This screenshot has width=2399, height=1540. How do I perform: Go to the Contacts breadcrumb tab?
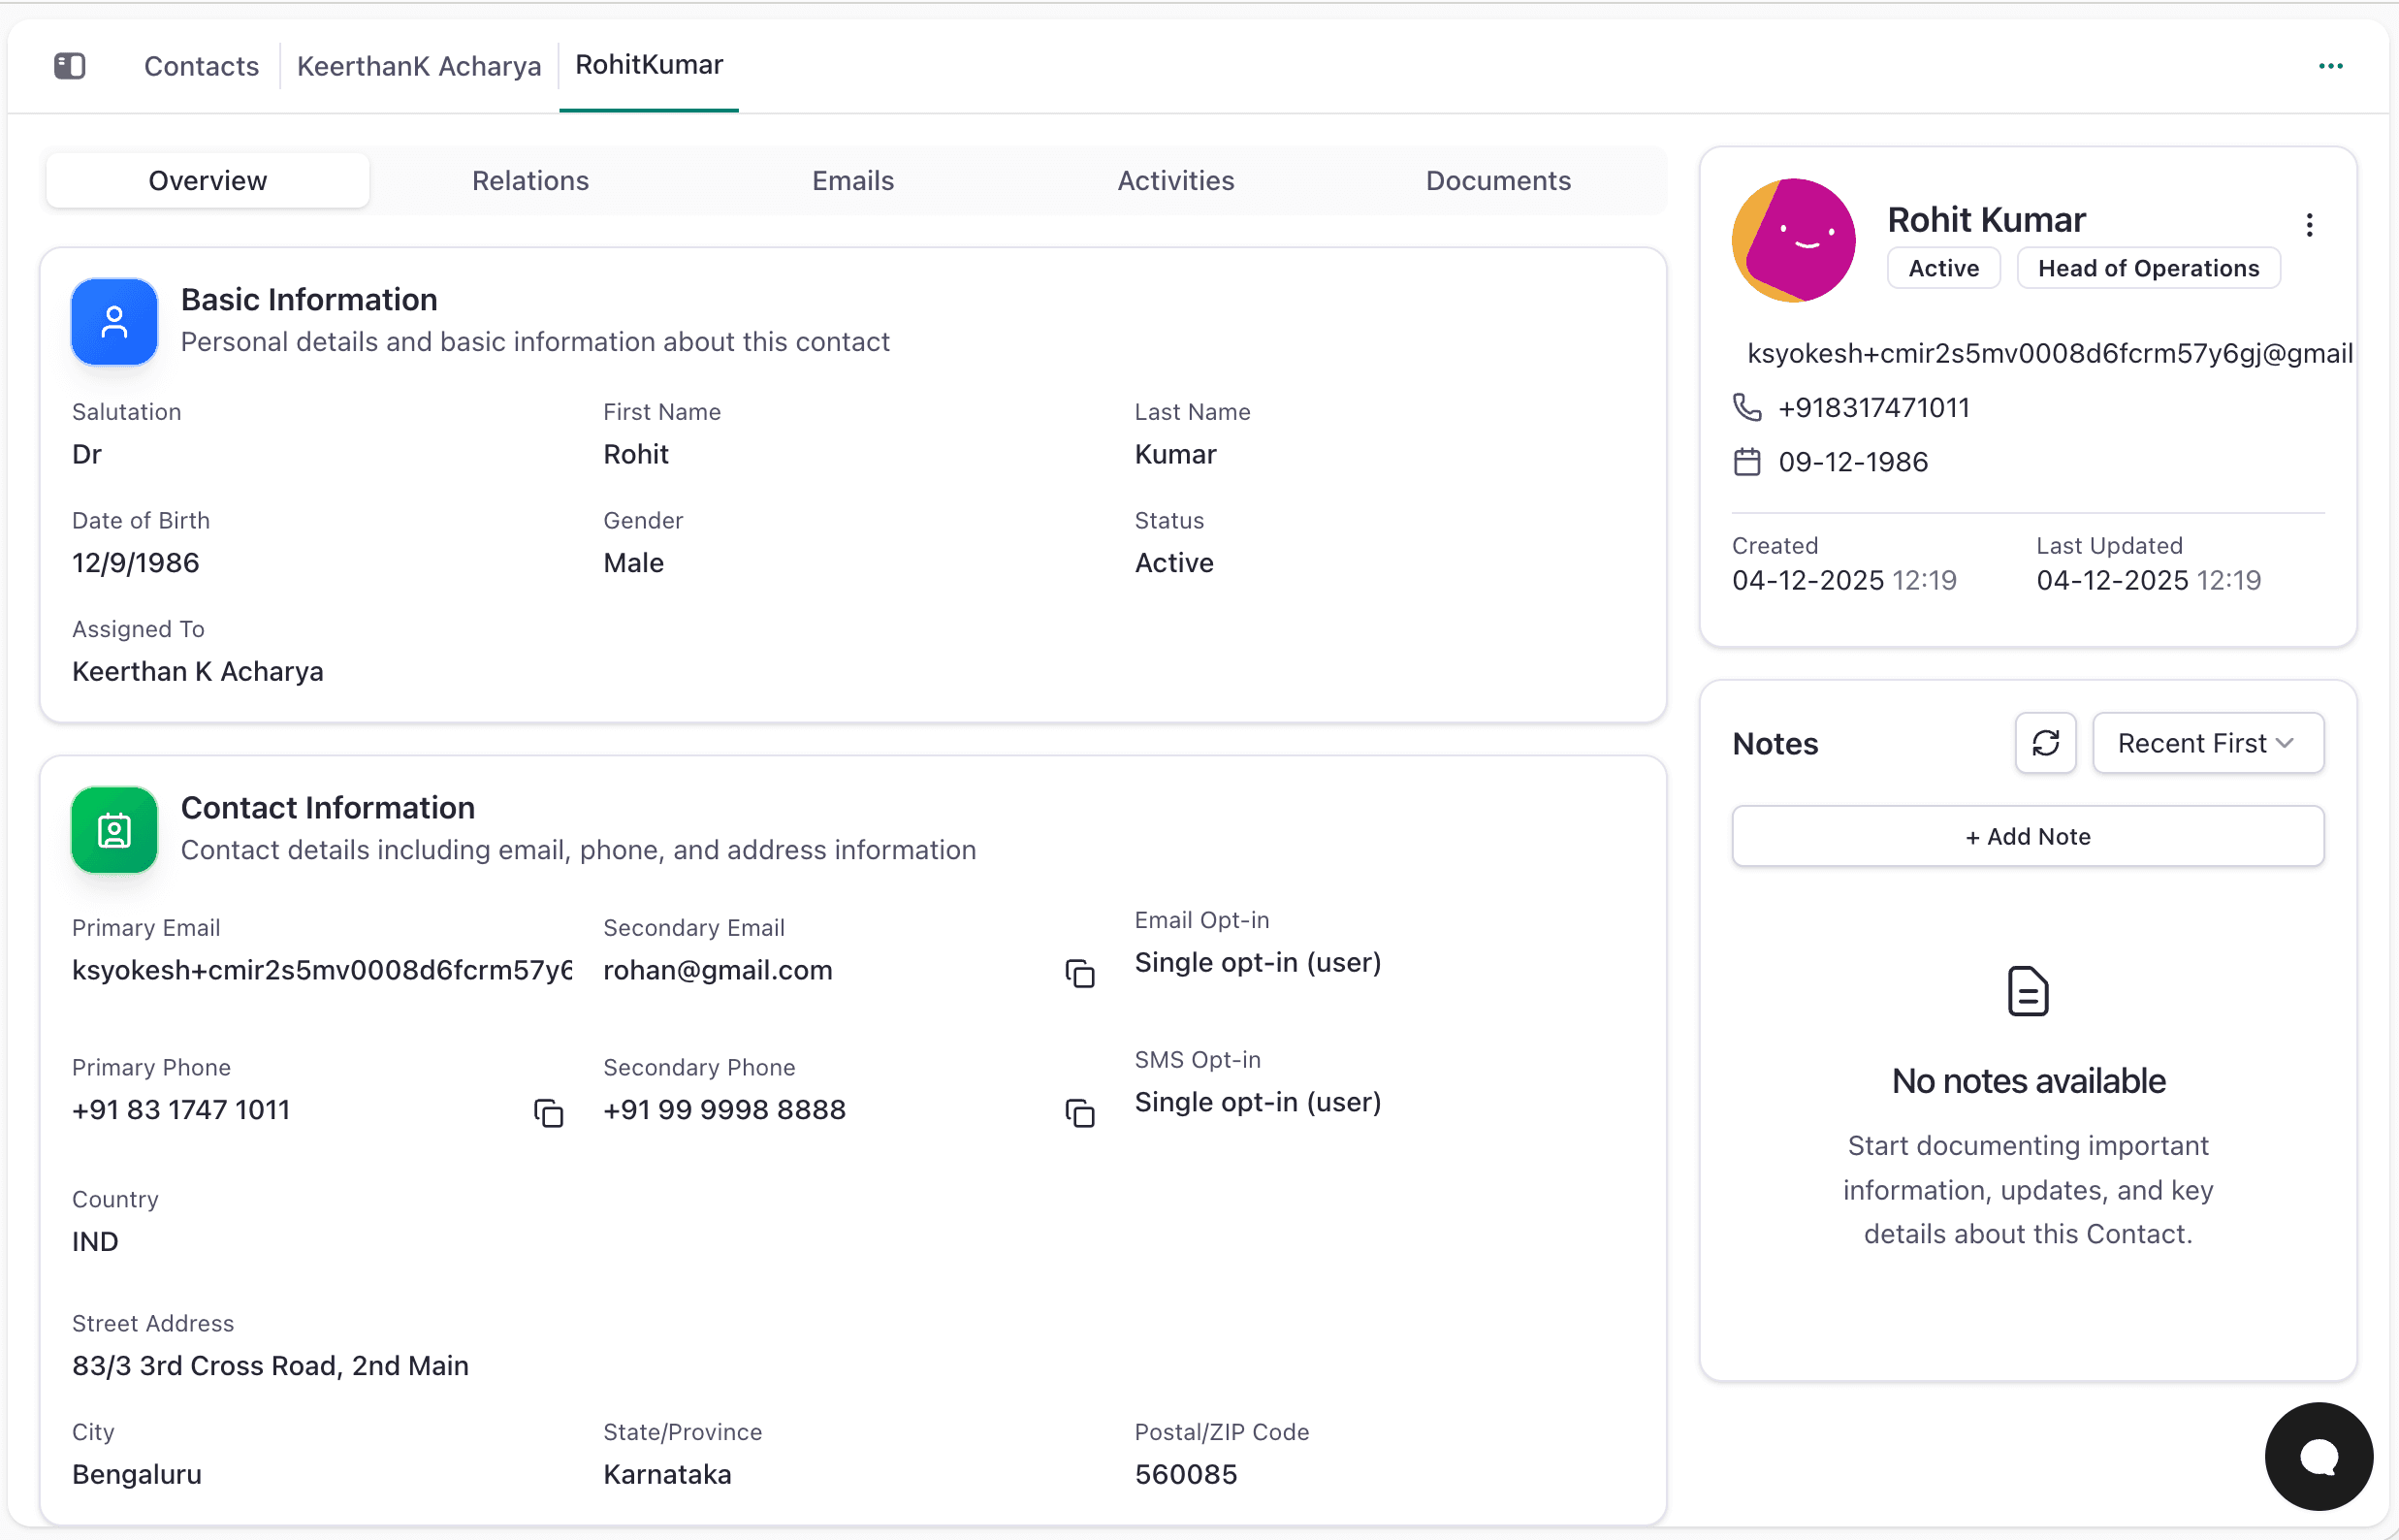click(x=202, y=66)
